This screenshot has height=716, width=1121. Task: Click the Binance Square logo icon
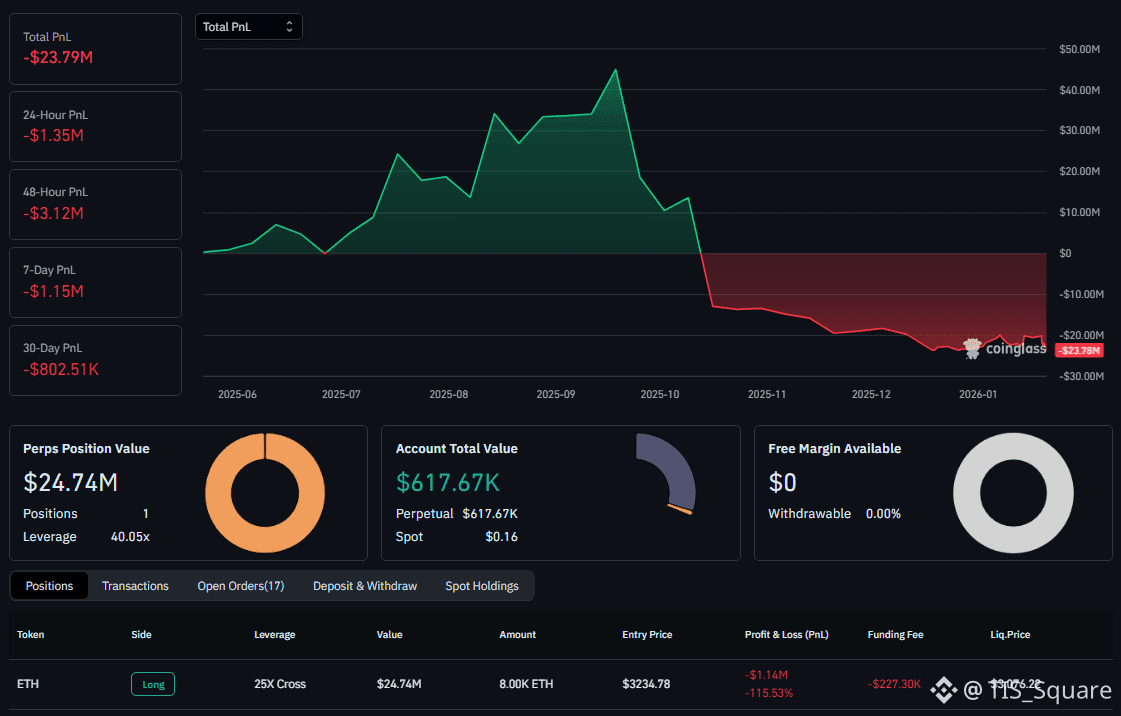pyautogui.click(x=943, y=689)
